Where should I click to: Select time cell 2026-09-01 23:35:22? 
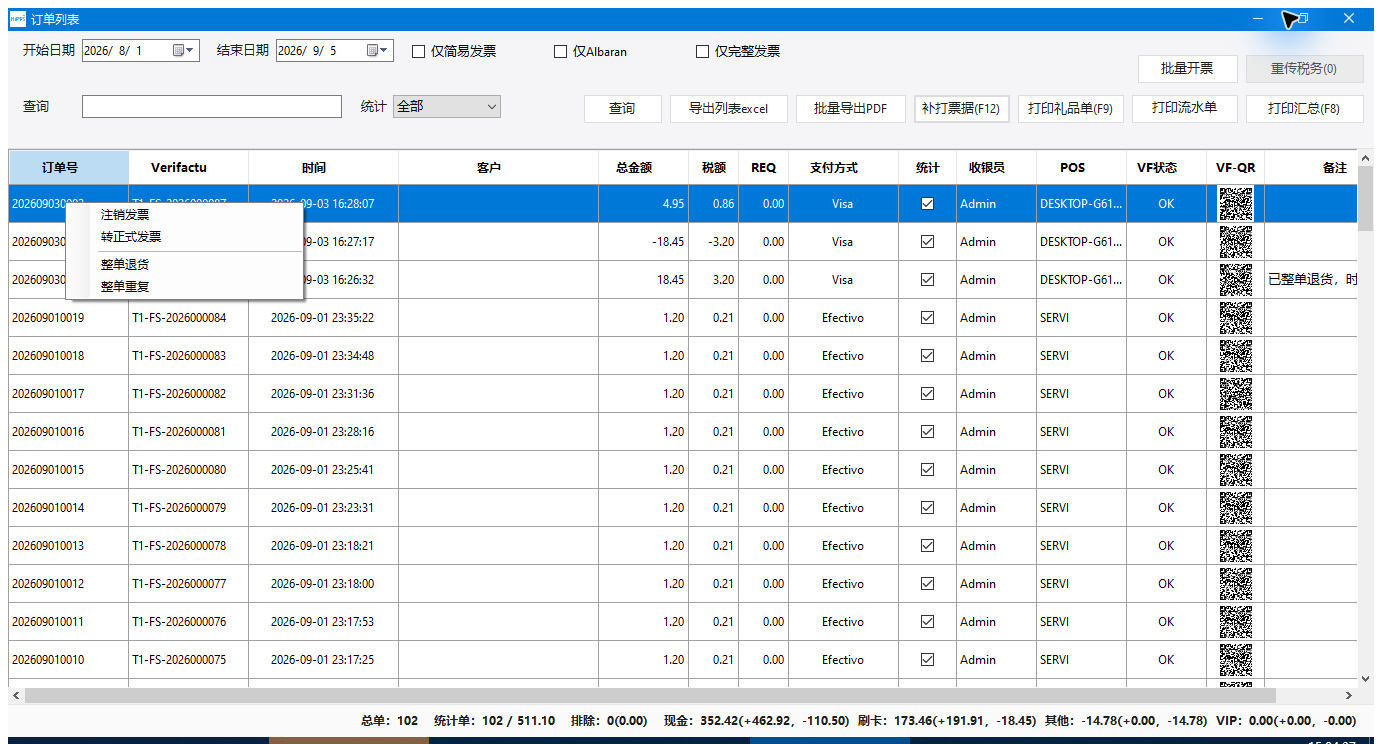323,318
